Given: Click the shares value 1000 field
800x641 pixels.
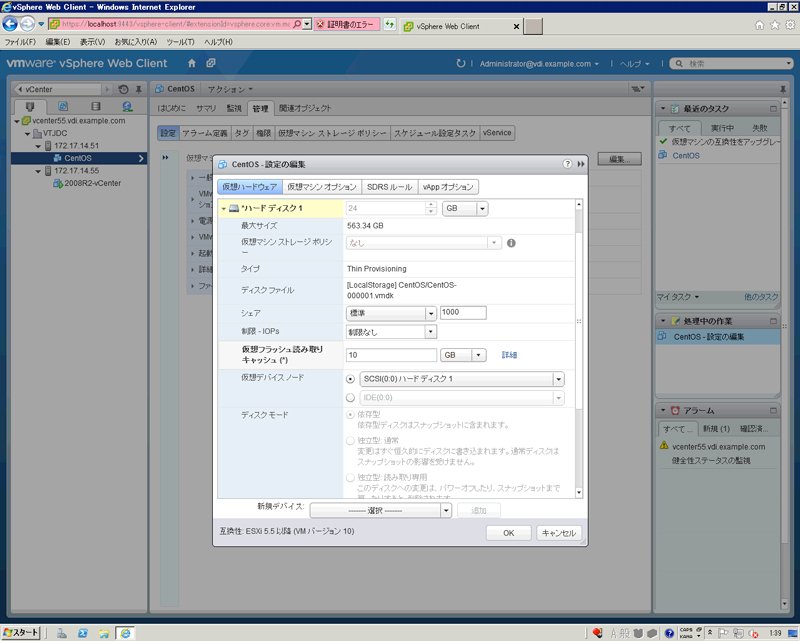Looking at the screenshot, I should [463, 312].
